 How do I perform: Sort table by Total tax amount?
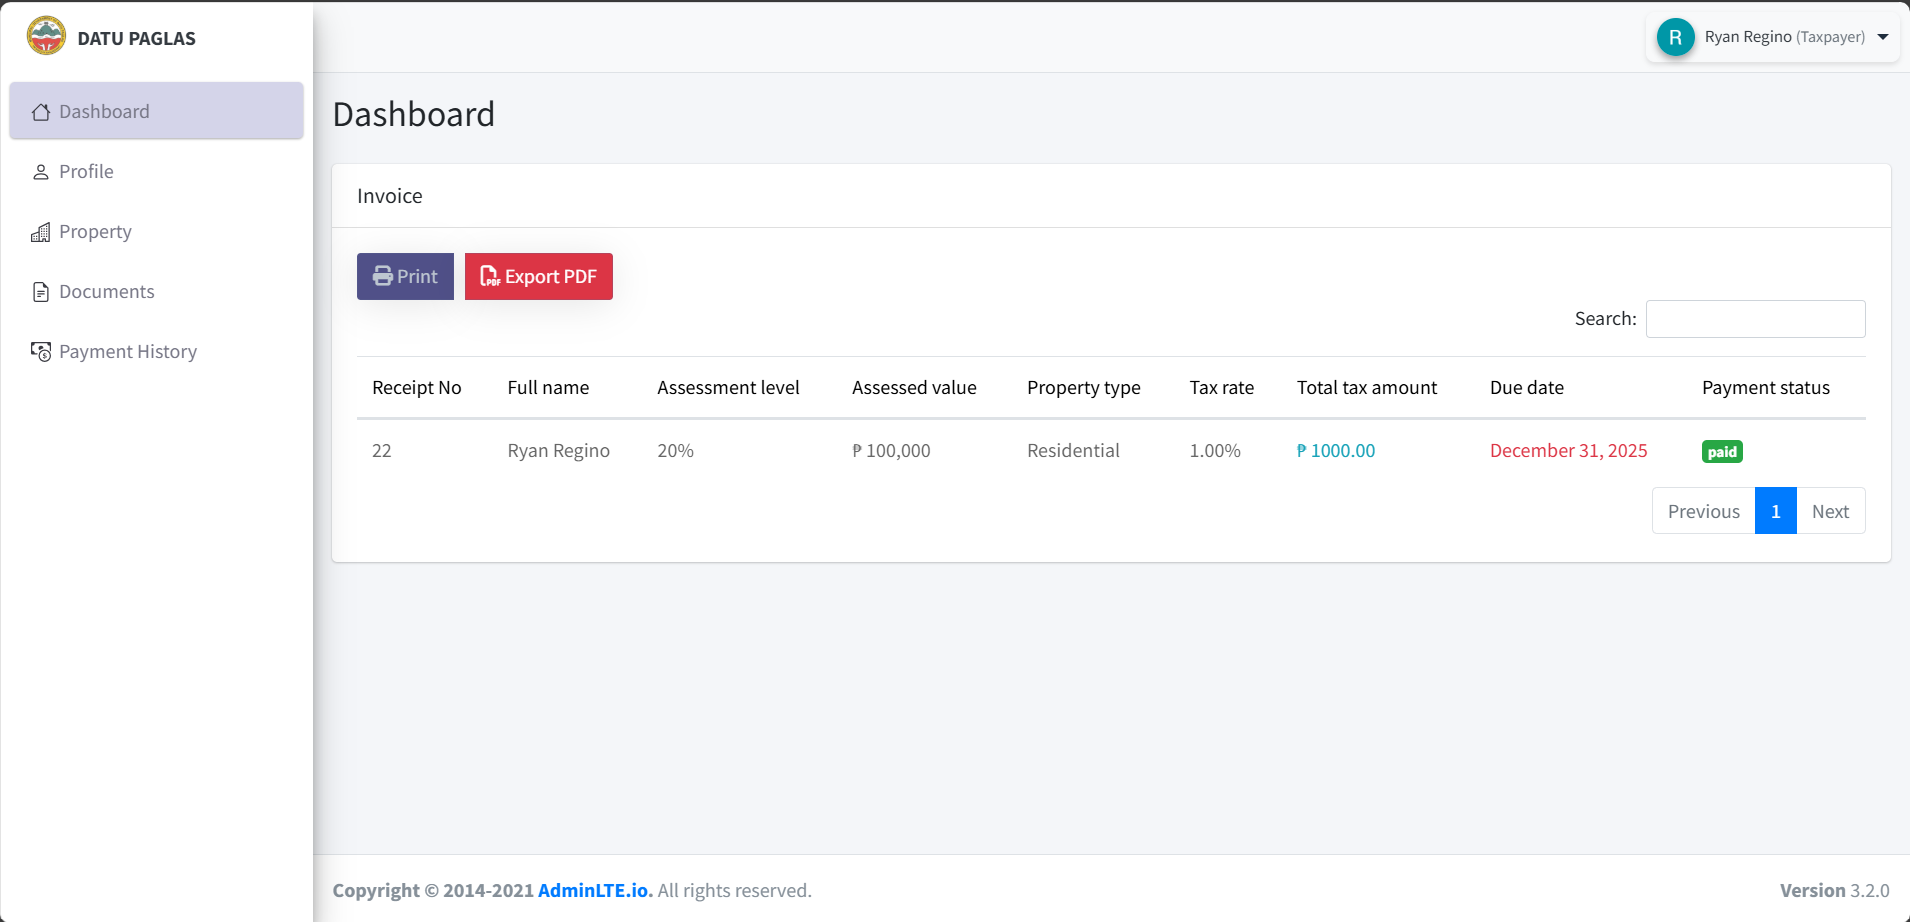click(1366, 388)
